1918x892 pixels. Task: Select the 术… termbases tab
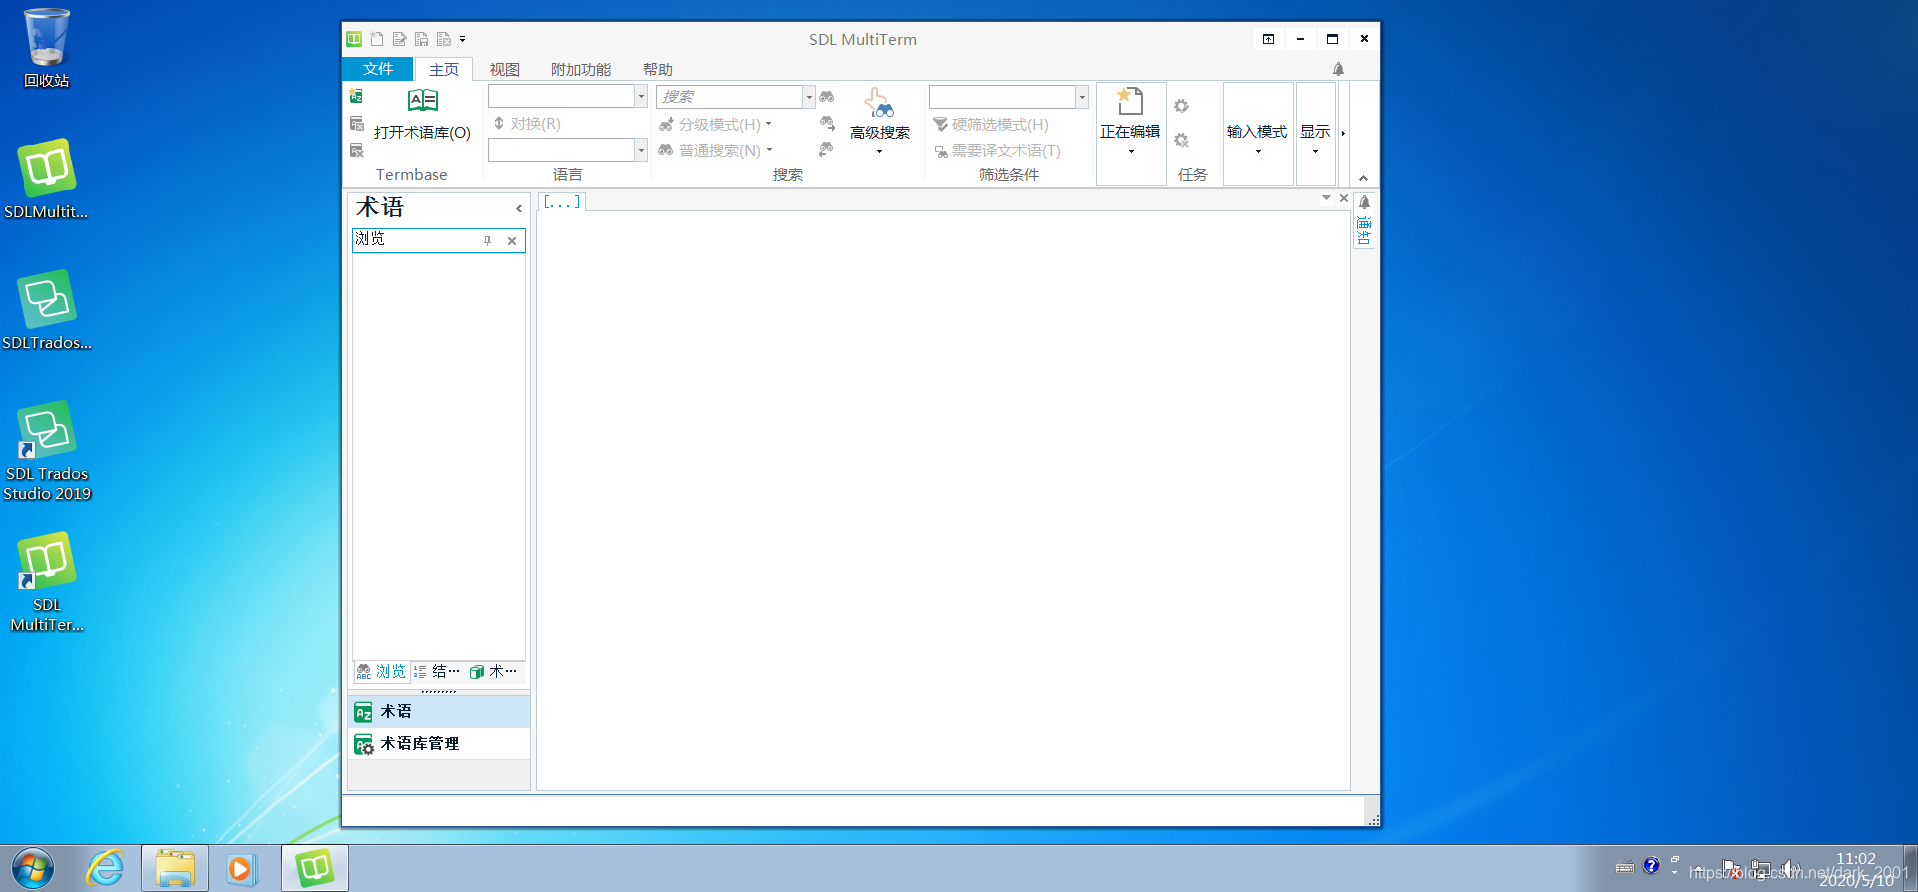click(x=493, y=671)
